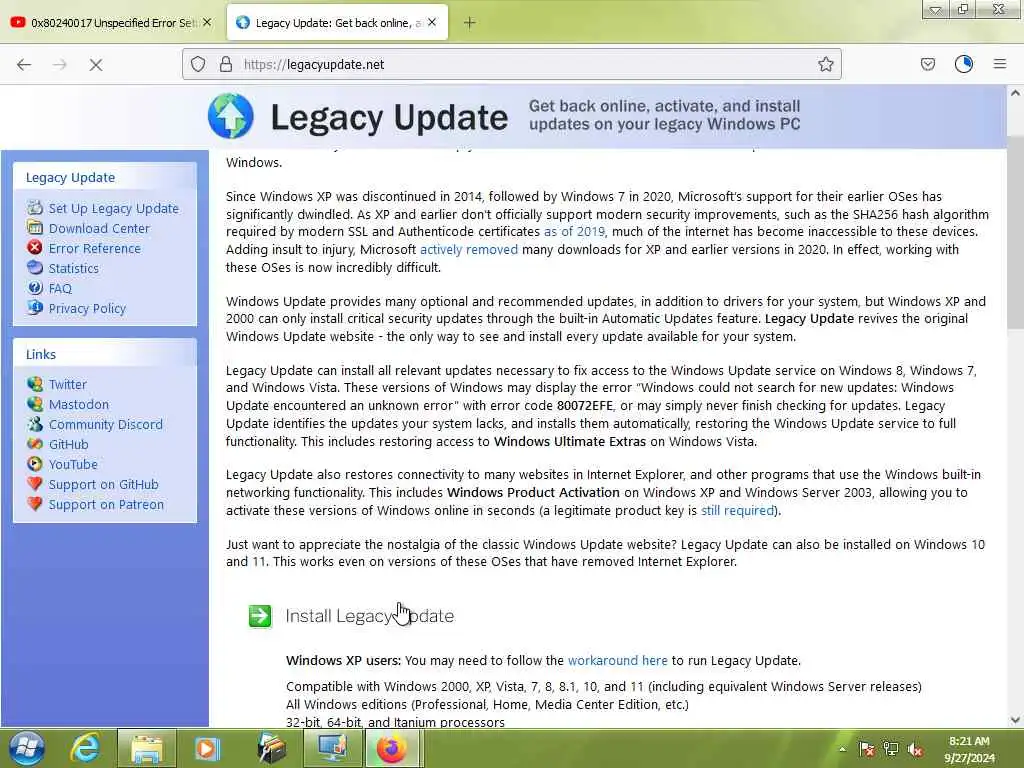View the Statistics page
1024x768 pixels.
[x=74, y=268]
